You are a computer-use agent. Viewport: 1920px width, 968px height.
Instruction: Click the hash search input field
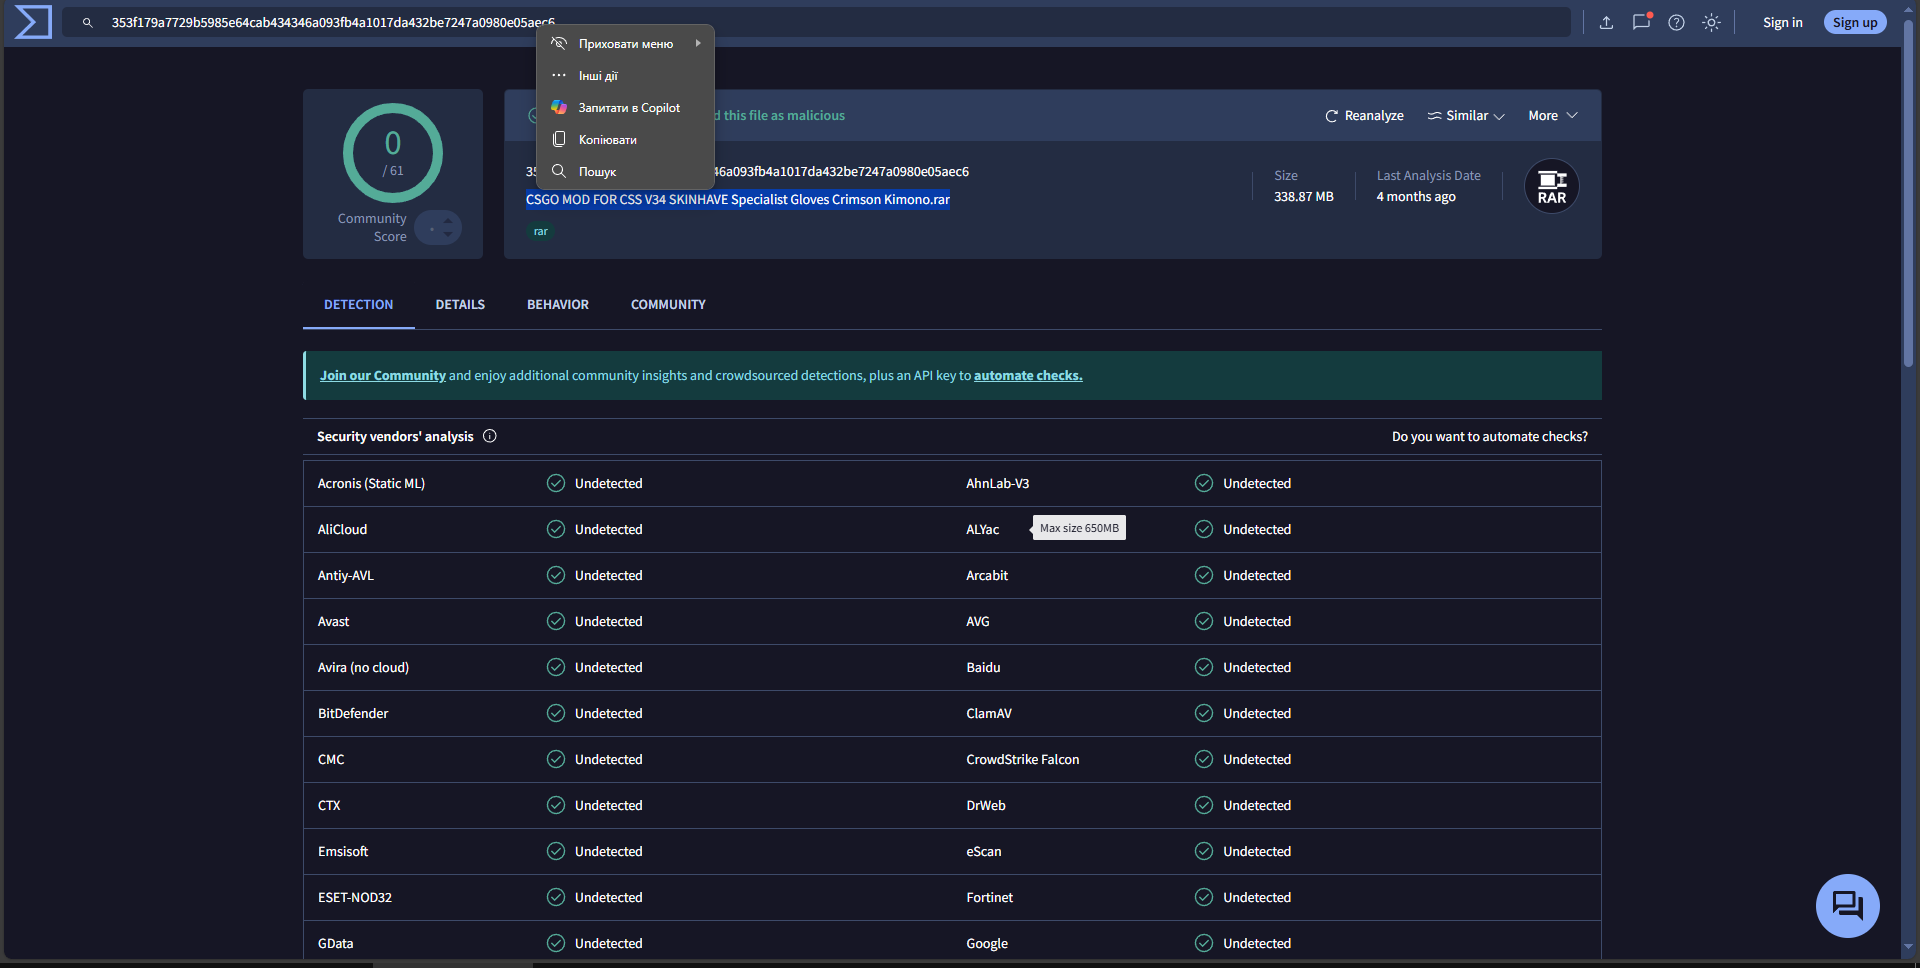click(x=816, y=22)
